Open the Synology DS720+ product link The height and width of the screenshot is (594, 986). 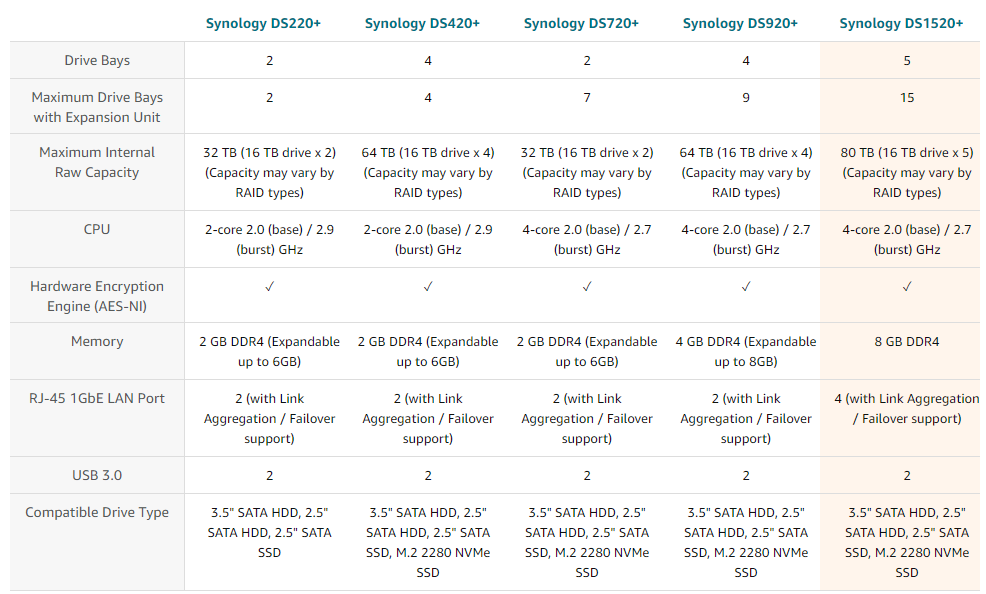(581, 23)
